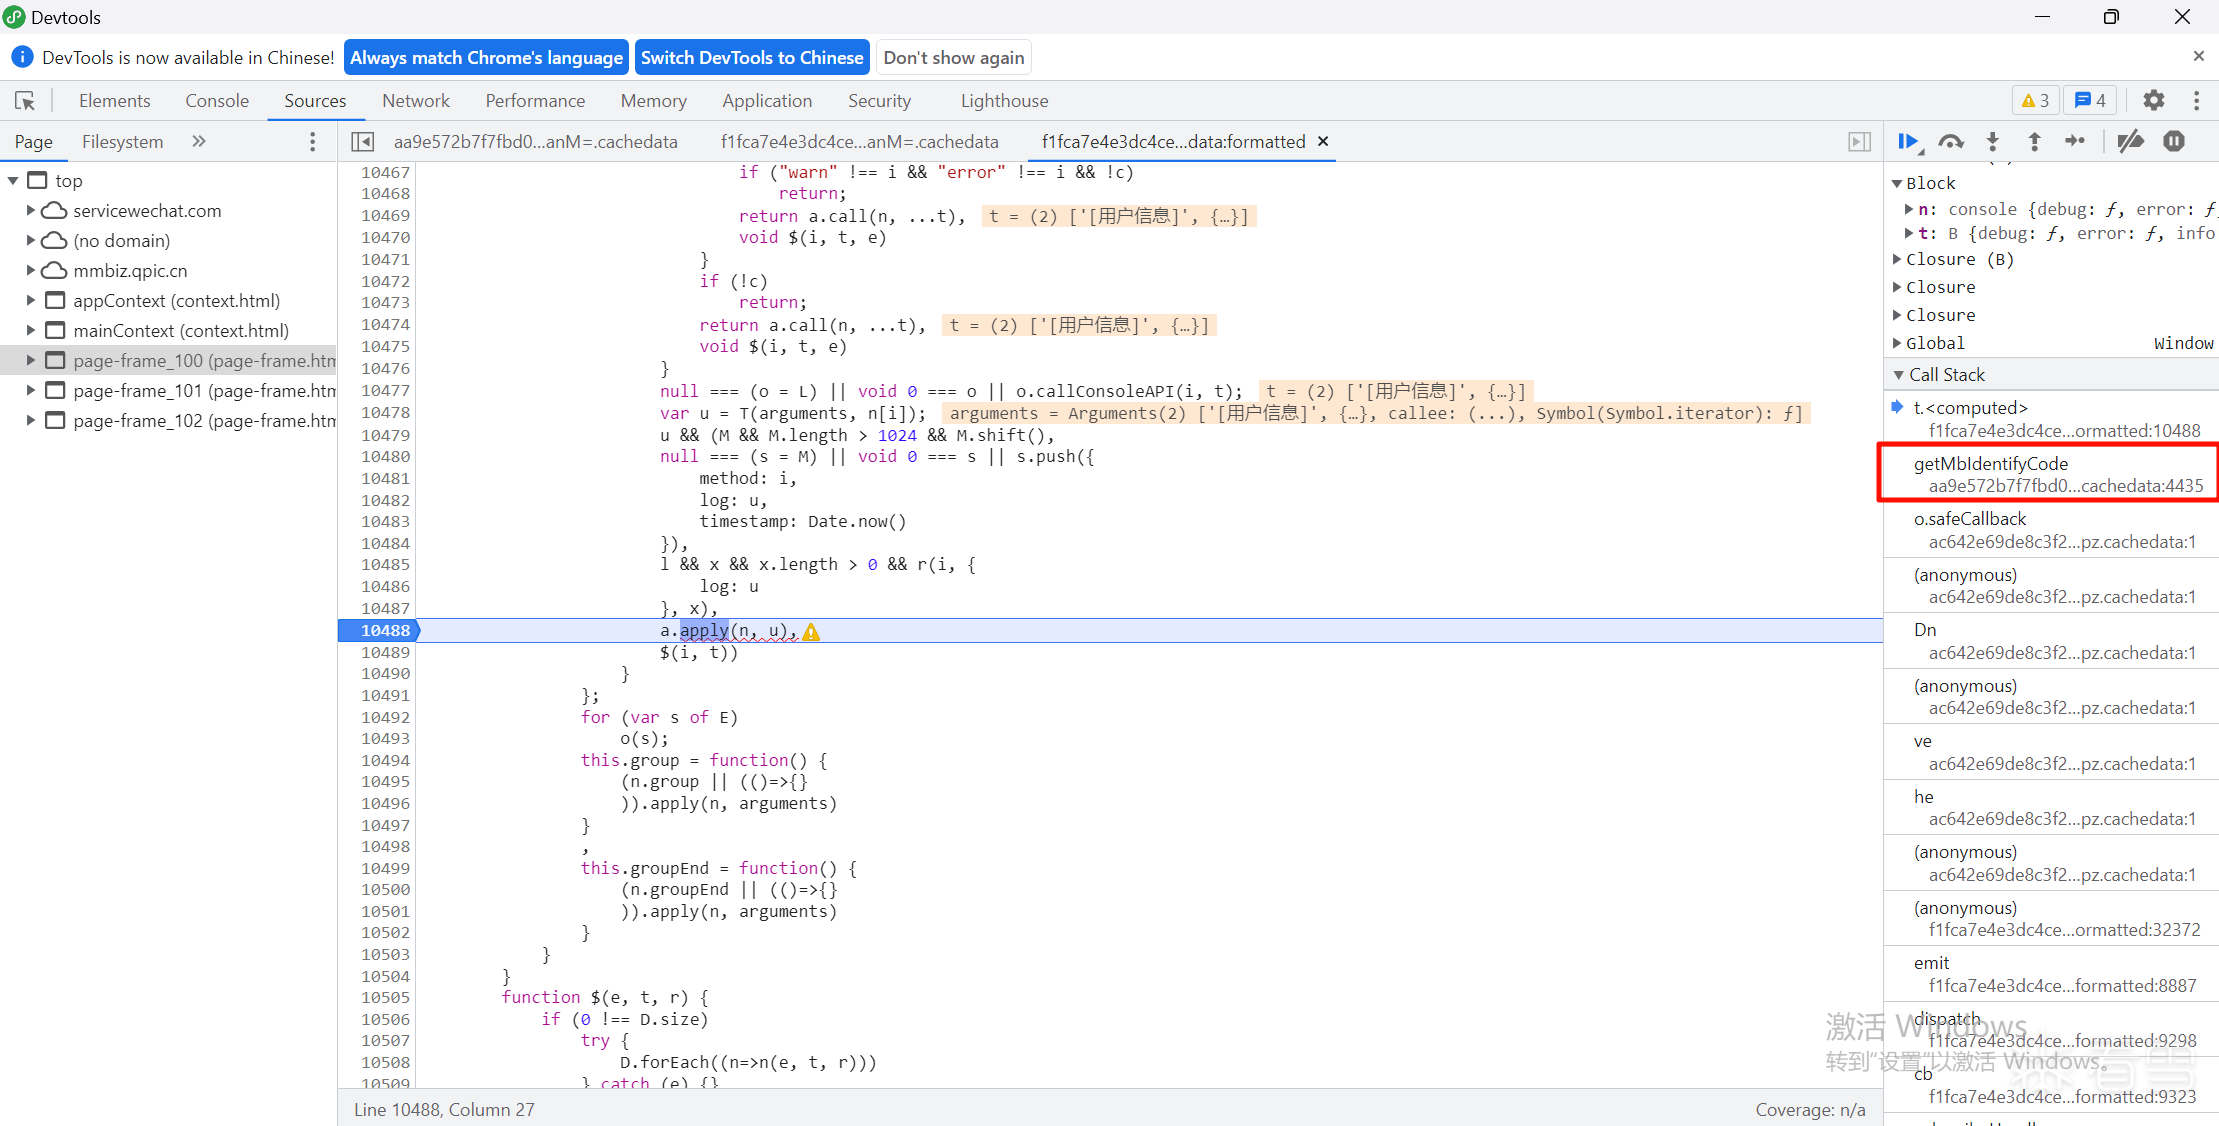Step out of current function
2219x1126 pixels.
(x=2034, y=142)
